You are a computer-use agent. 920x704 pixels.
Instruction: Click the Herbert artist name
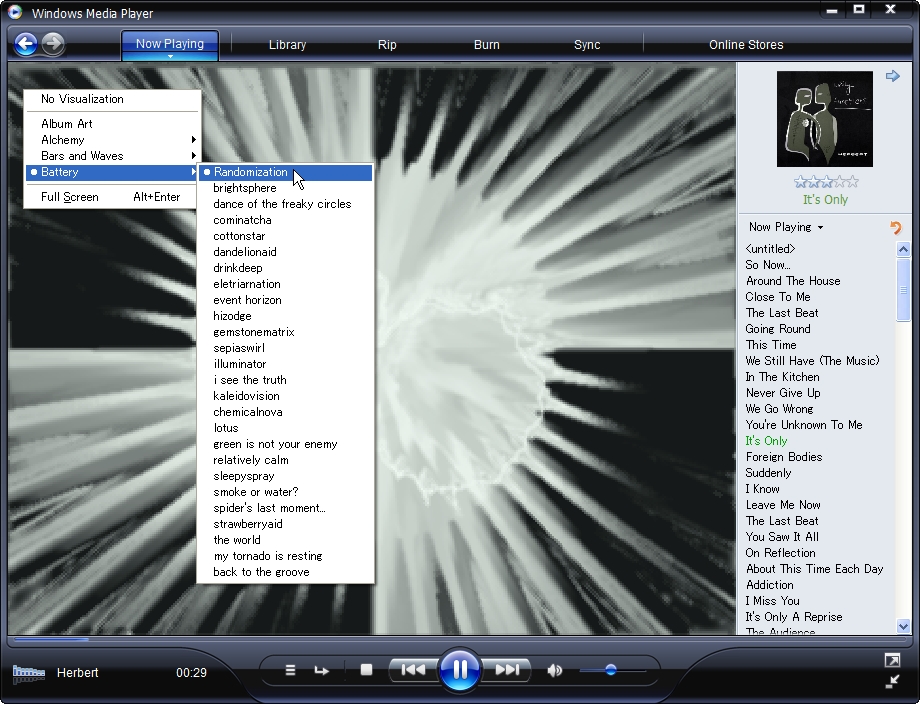coord(77,673)
